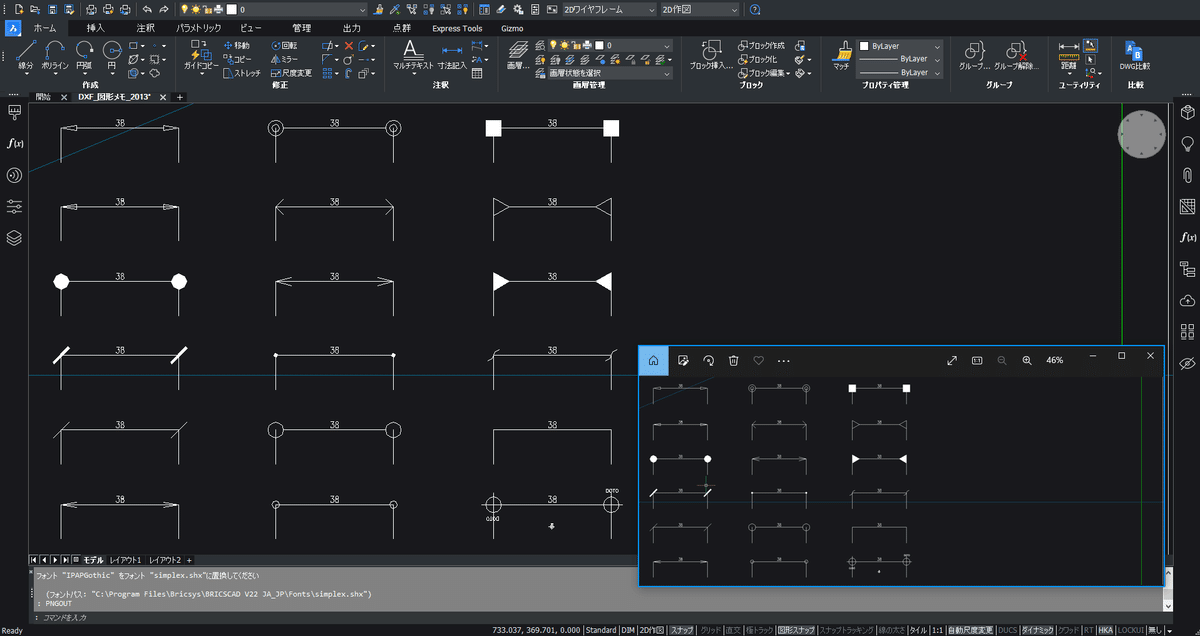Select the Circle (円) tool
Image resolution: width=1200 pixels, height=636 pixels.
[112, 55]
